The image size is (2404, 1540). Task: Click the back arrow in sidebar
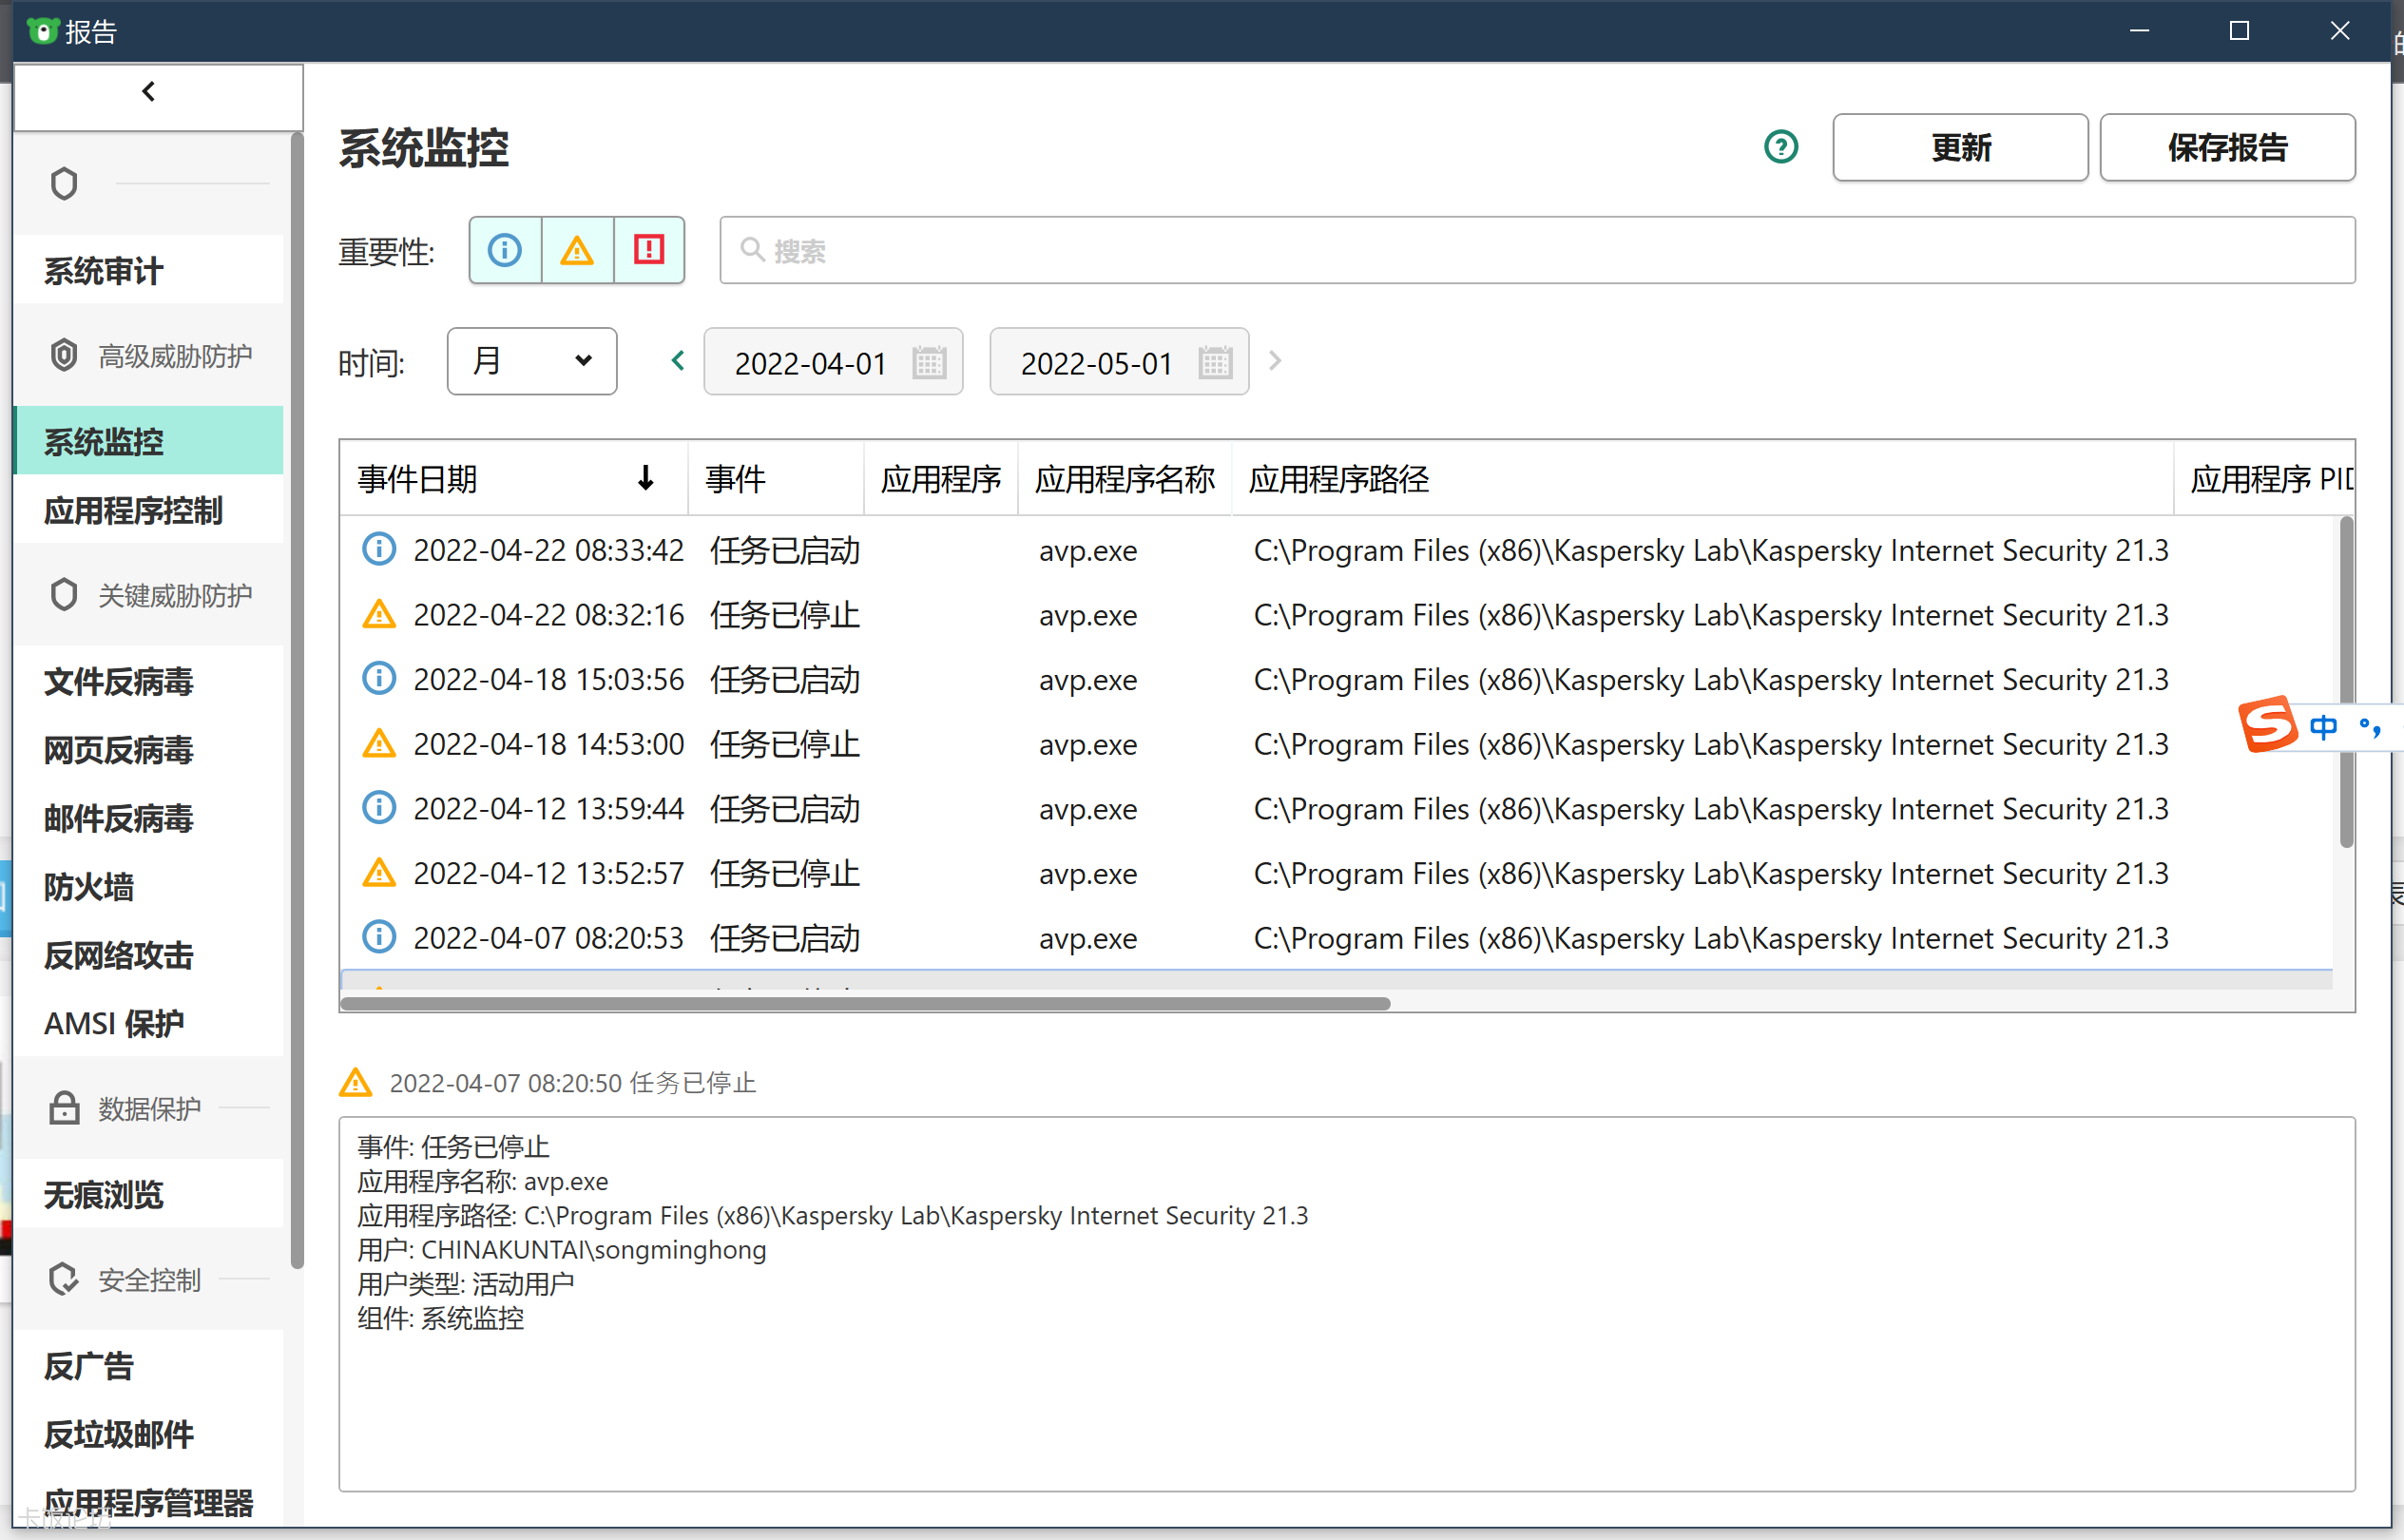pos(148,92)
